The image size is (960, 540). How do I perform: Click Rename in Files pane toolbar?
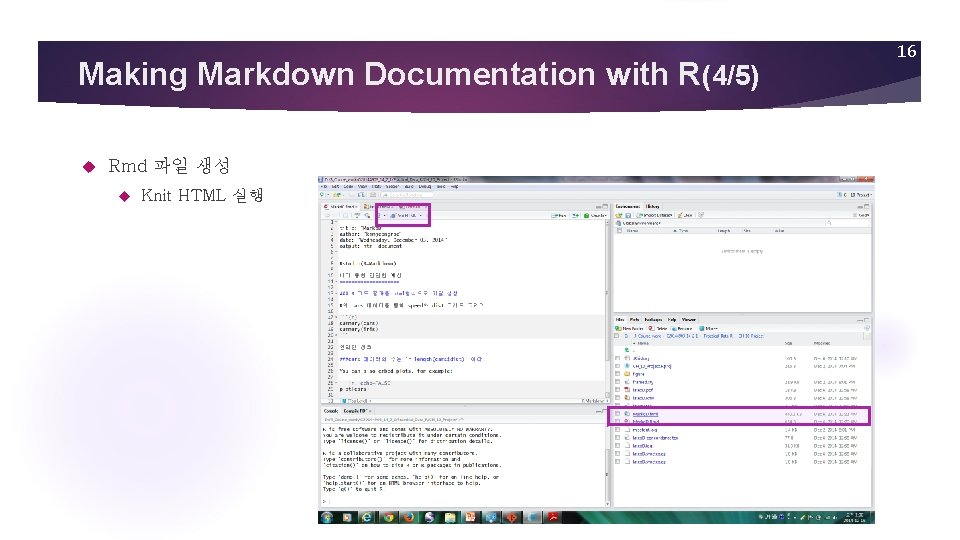(x=681, y=329)
